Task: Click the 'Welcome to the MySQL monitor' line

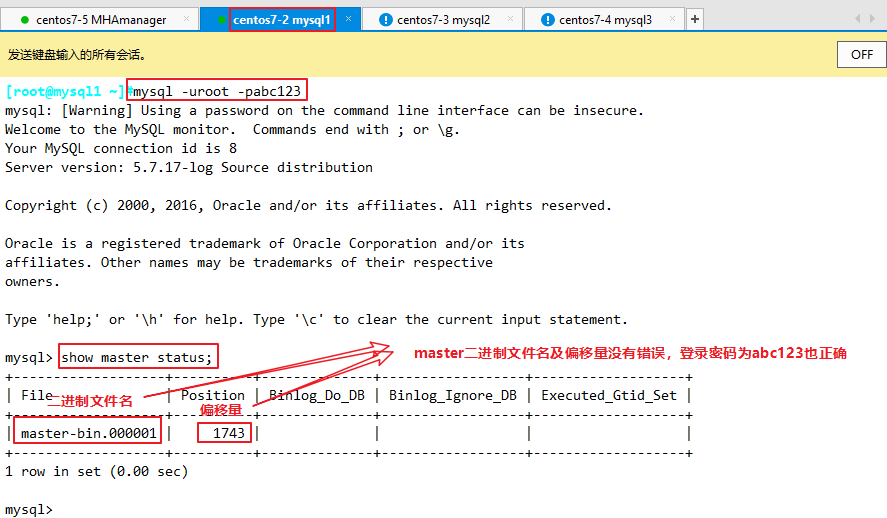Action: 232,130
